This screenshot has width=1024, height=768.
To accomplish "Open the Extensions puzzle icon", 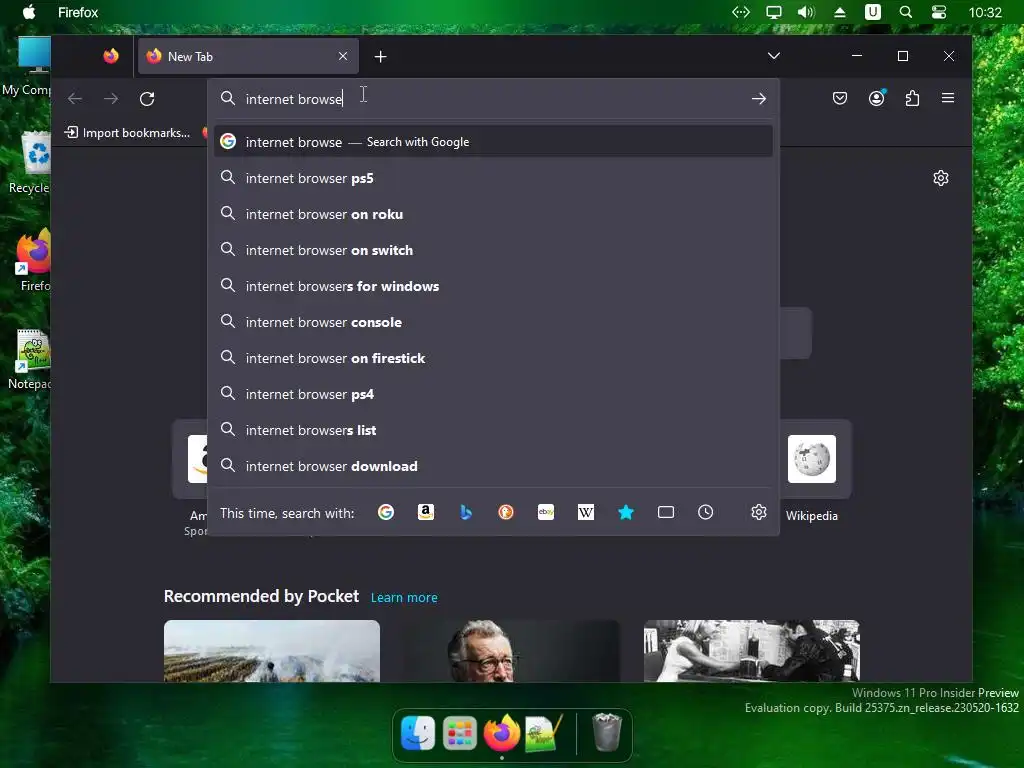I will [x=912, y=98].
